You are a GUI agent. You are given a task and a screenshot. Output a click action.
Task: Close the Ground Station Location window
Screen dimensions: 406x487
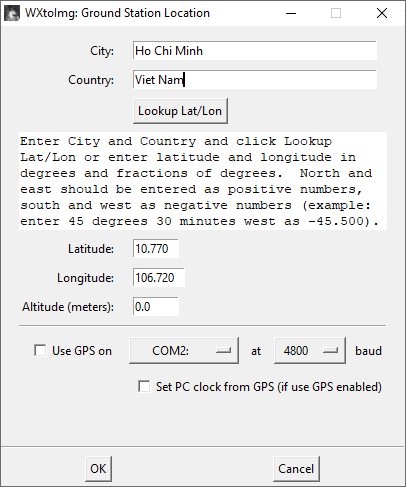point(382,13)
